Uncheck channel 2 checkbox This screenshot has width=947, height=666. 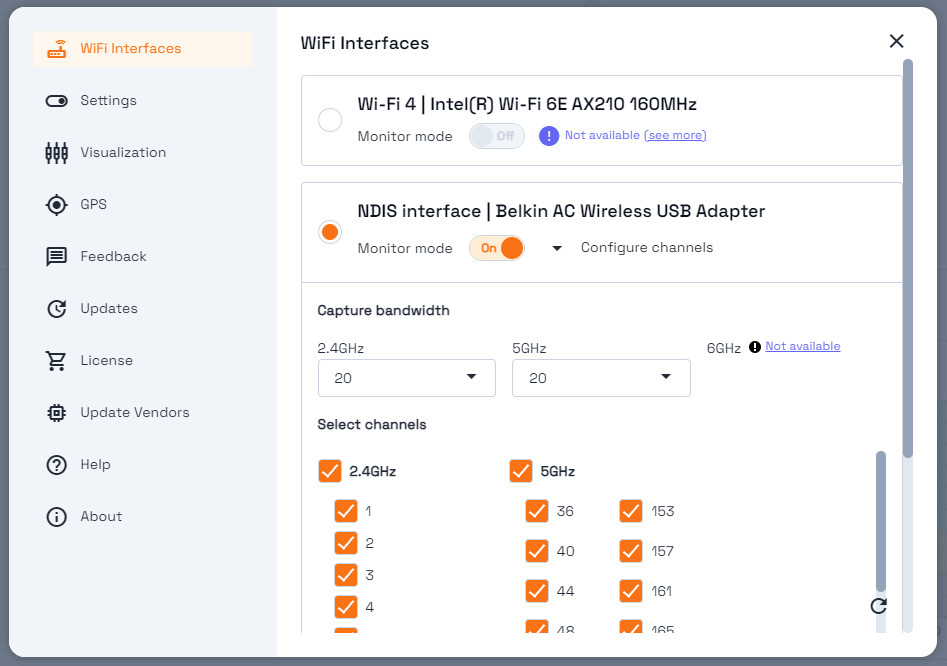tap(345, 543)
